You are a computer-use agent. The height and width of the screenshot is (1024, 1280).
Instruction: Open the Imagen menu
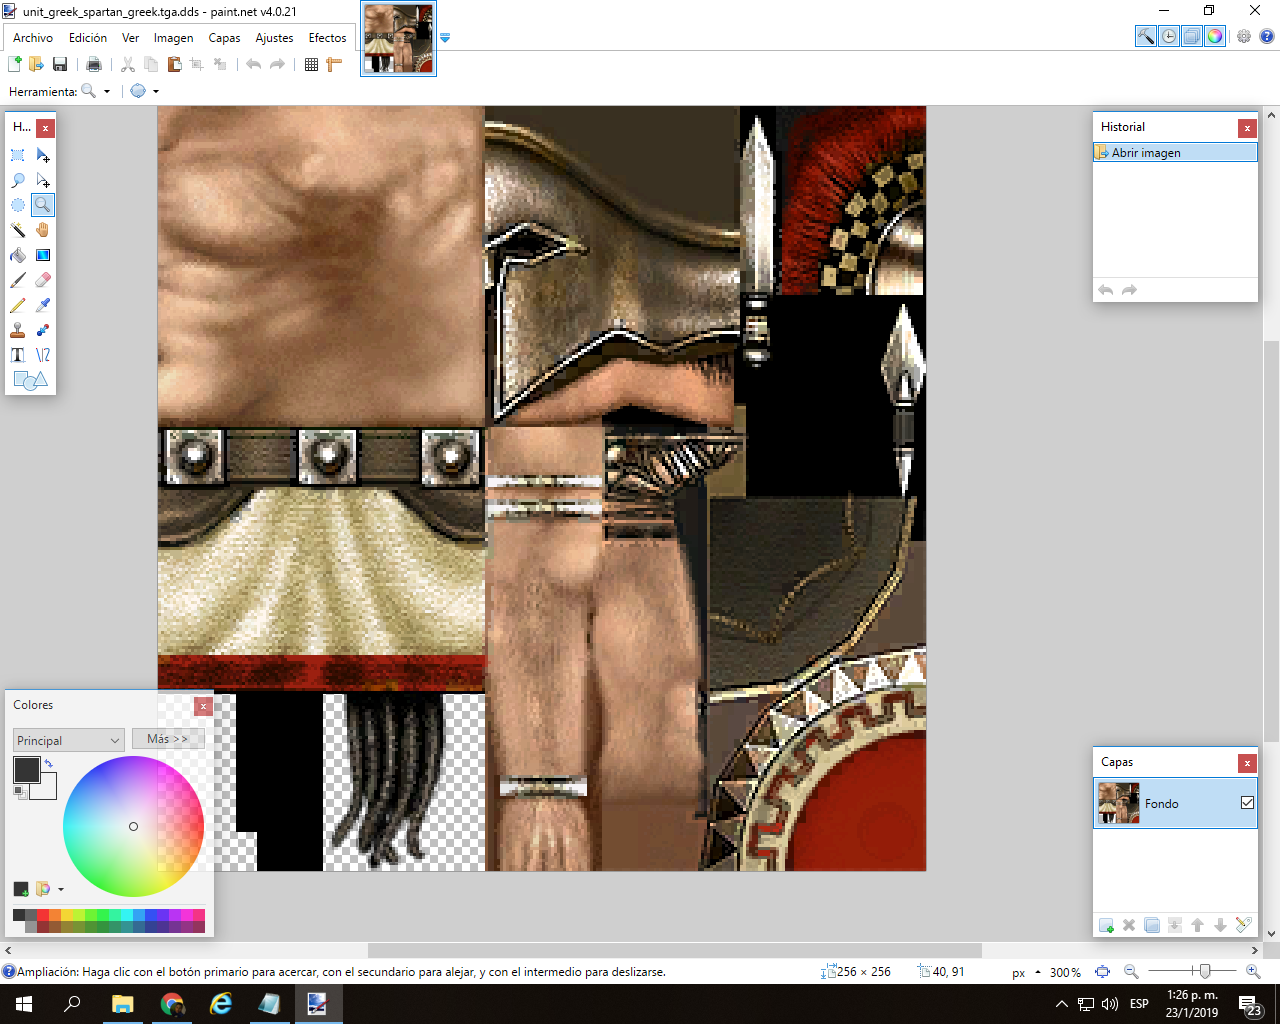point(173,38)
